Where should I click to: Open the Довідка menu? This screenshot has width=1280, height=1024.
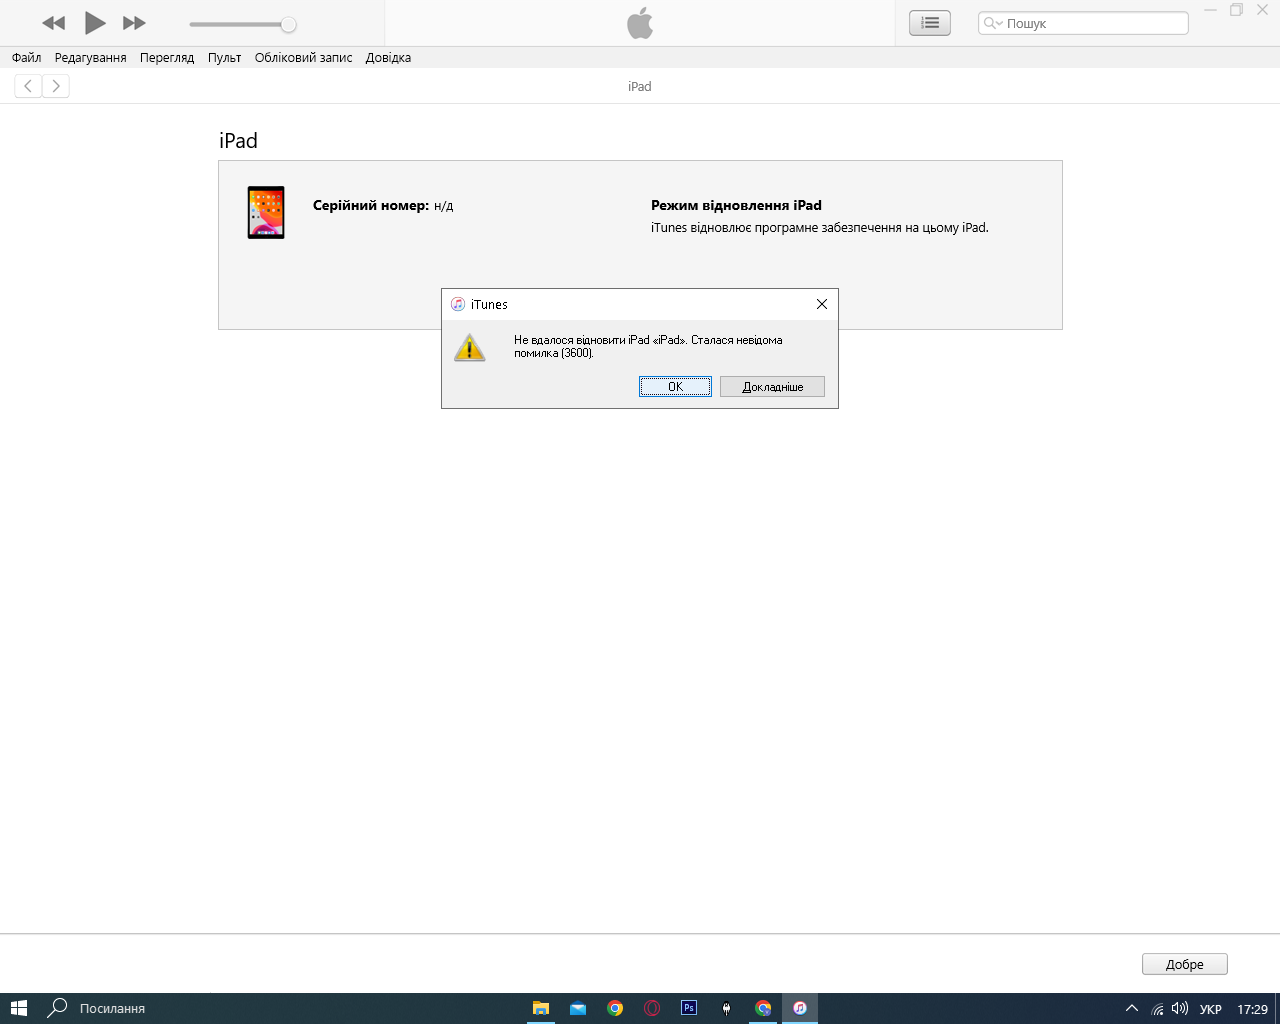point(388,57)
